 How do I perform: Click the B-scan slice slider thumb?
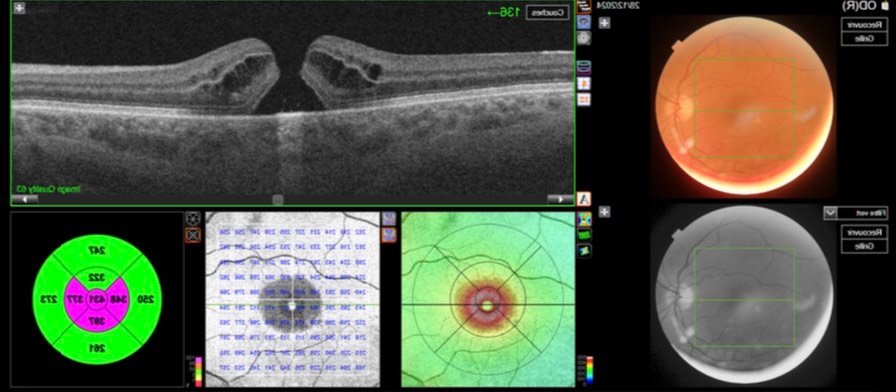(x=278, y=199)
